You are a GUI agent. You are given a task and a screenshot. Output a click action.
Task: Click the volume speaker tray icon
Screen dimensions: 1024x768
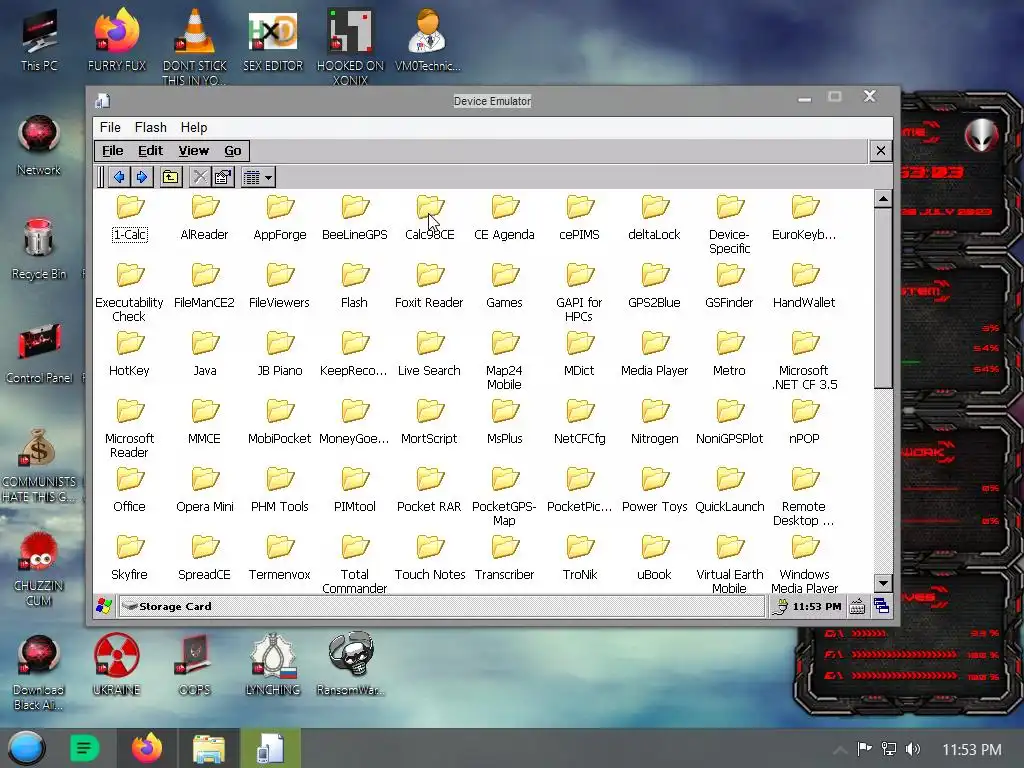point(913,749)
